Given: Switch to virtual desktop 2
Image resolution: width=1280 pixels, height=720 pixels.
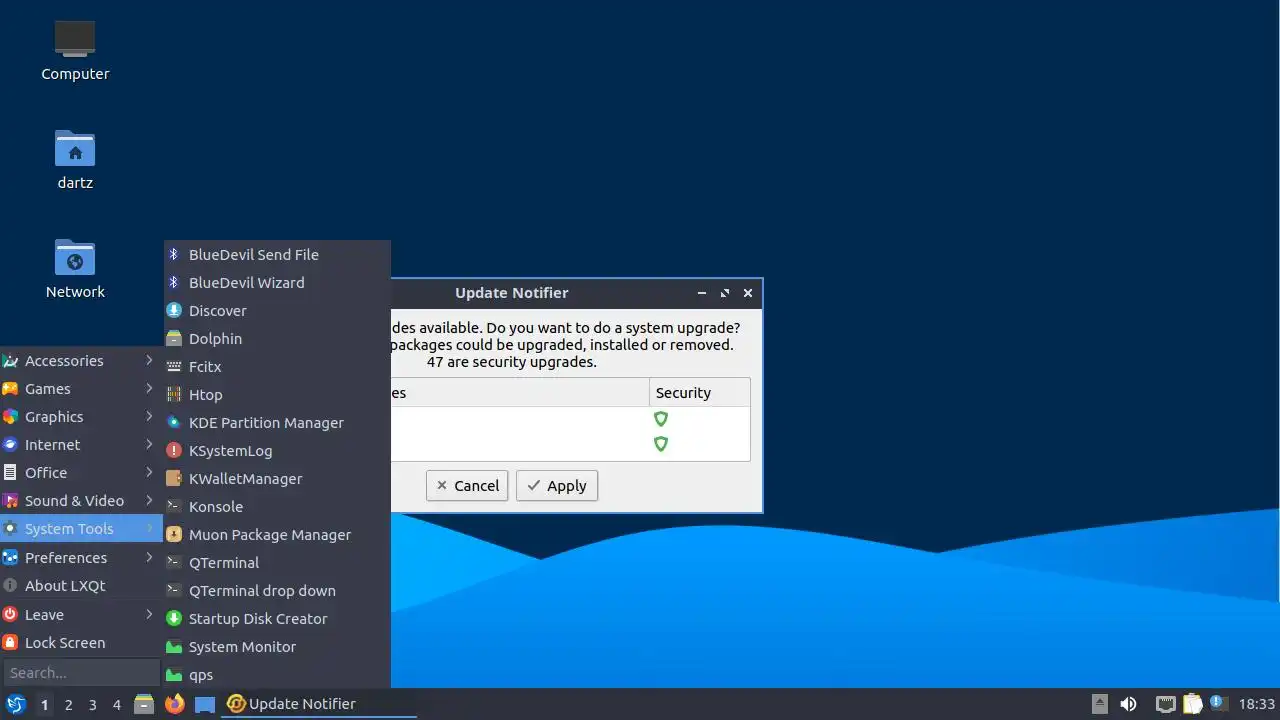Looking at the screenshot, I should (x=68, y=704).
